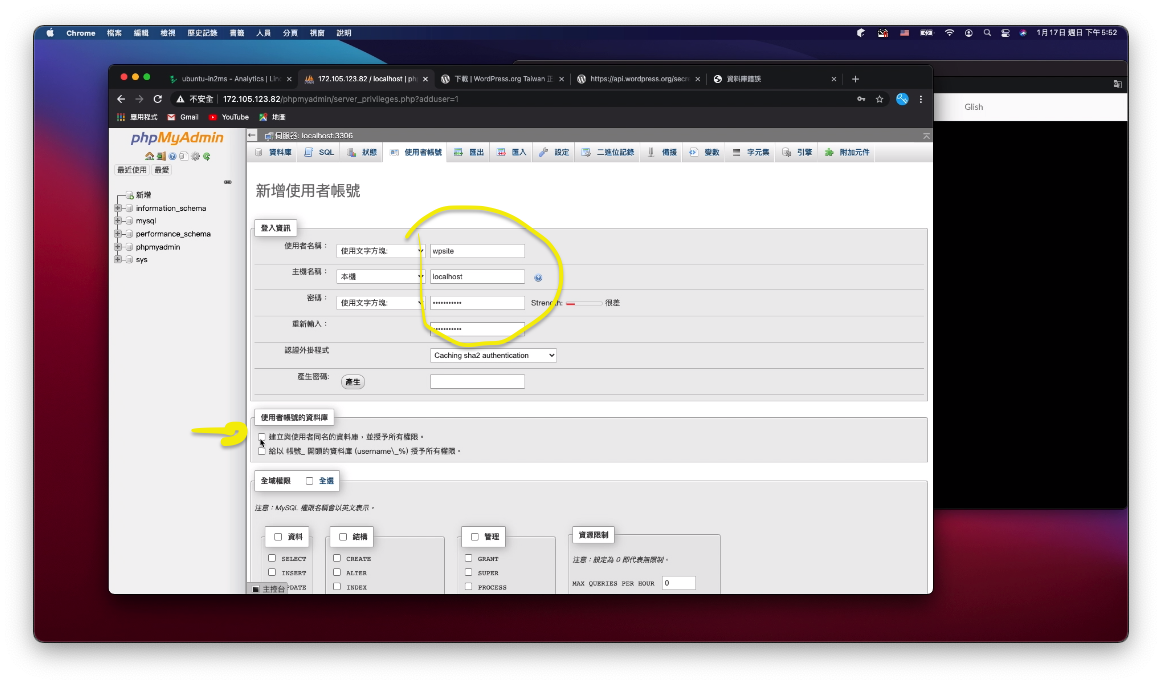This screenshot has width=1162, height=684.
Task: Open the Chrome profile avatar
Action: (x=902, y=99)
